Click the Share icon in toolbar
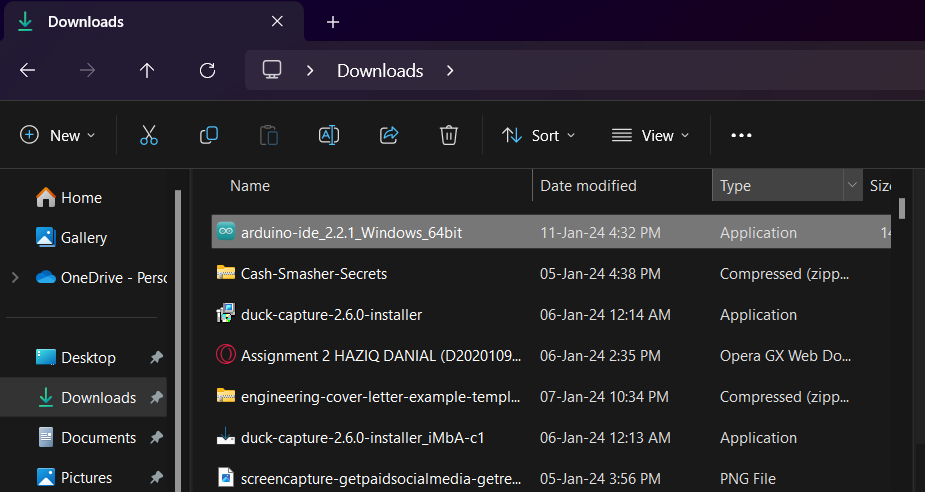925x492 pixels. point(389,135)
